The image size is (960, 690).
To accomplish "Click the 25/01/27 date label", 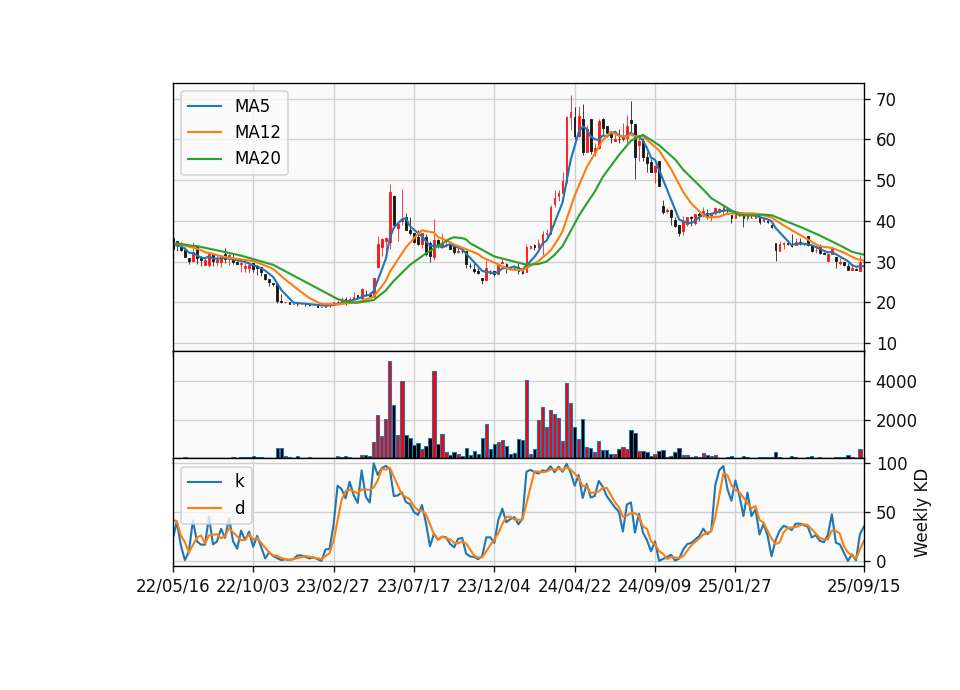I will 735,586.
